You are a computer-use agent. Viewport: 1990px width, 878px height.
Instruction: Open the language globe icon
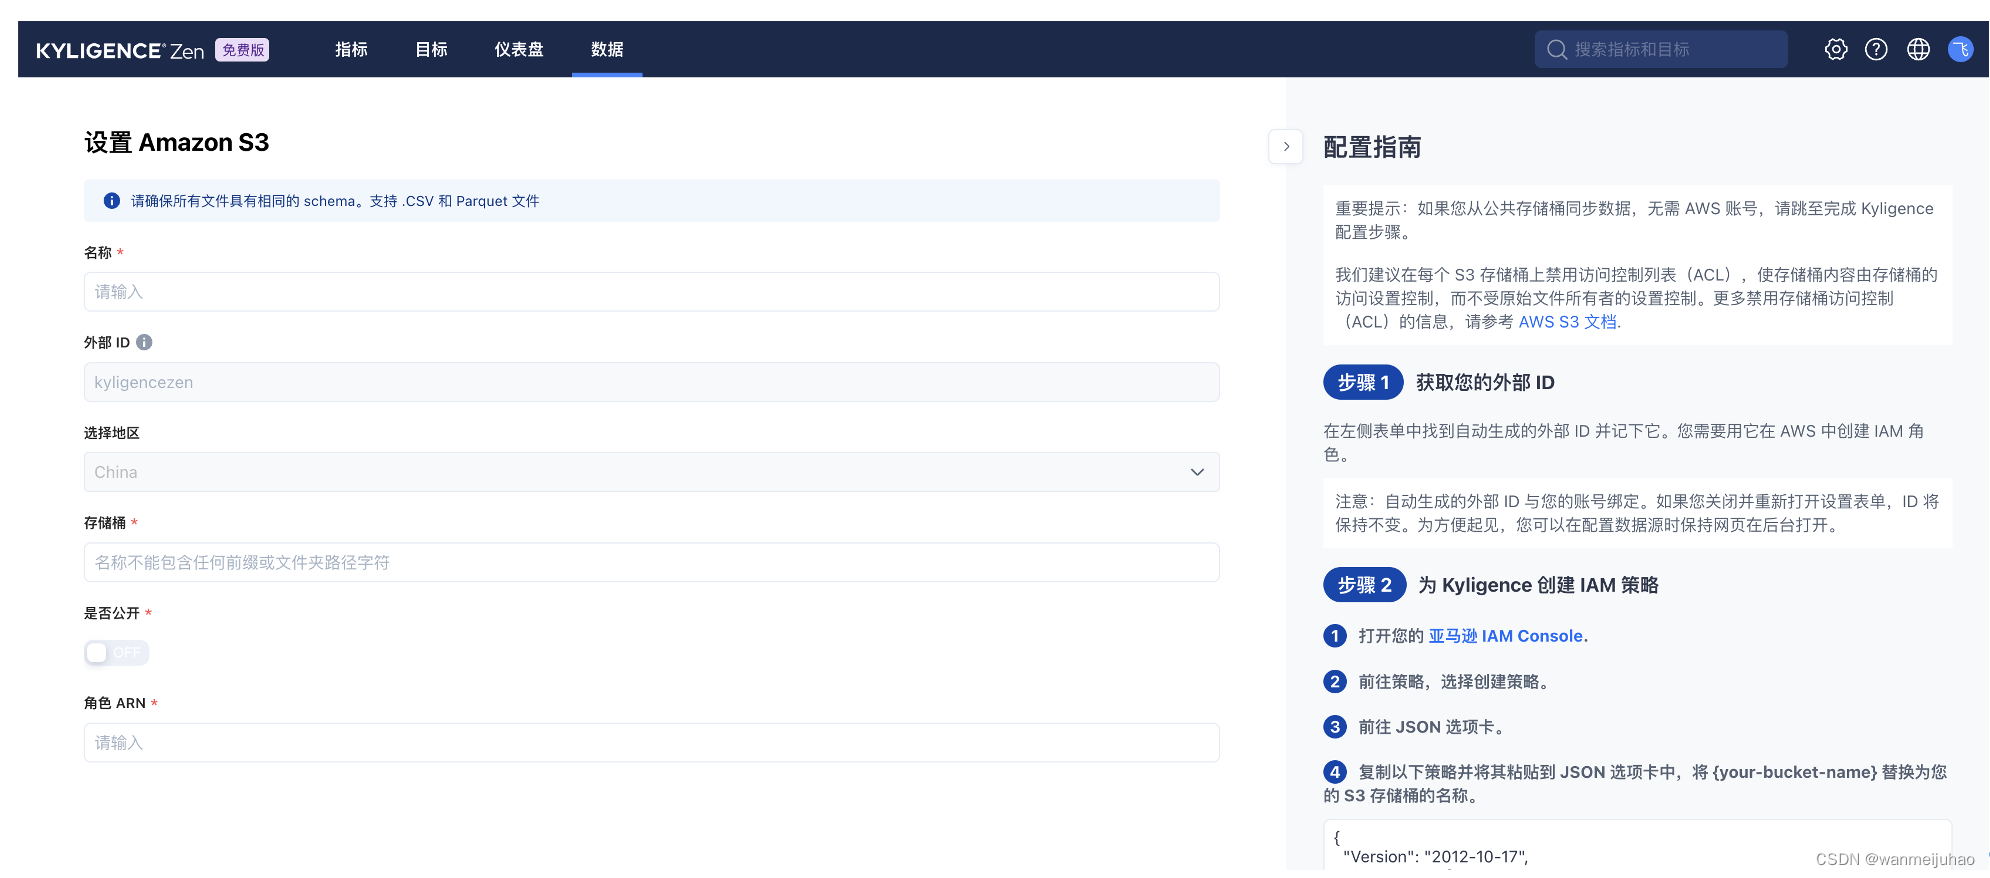coord(1918,49)
